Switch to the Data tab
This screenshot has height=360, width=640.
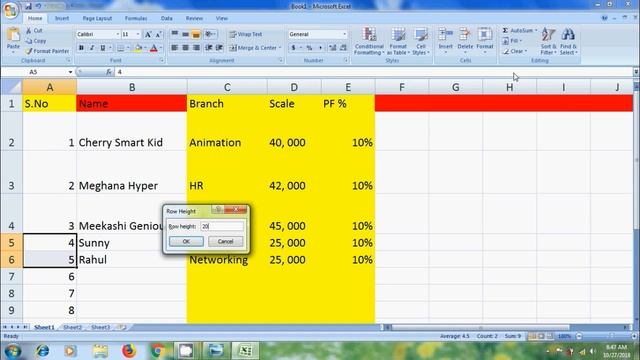pos(167,18)
